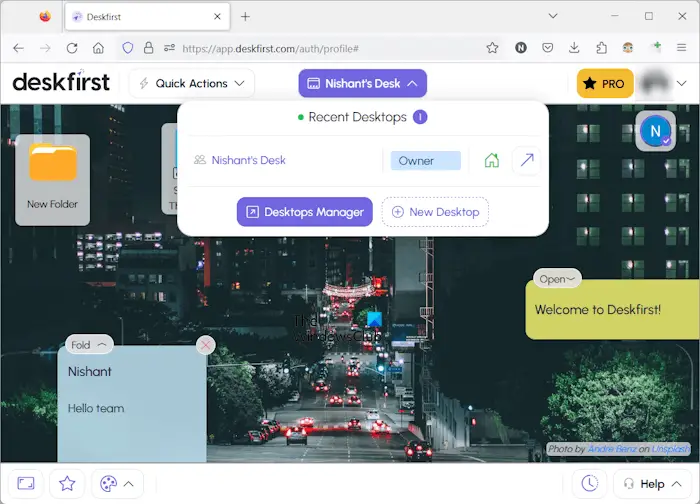Screen dimensions: 700x504
Task: Open the New Folder on desktop
Action: [x=53, y=179]
